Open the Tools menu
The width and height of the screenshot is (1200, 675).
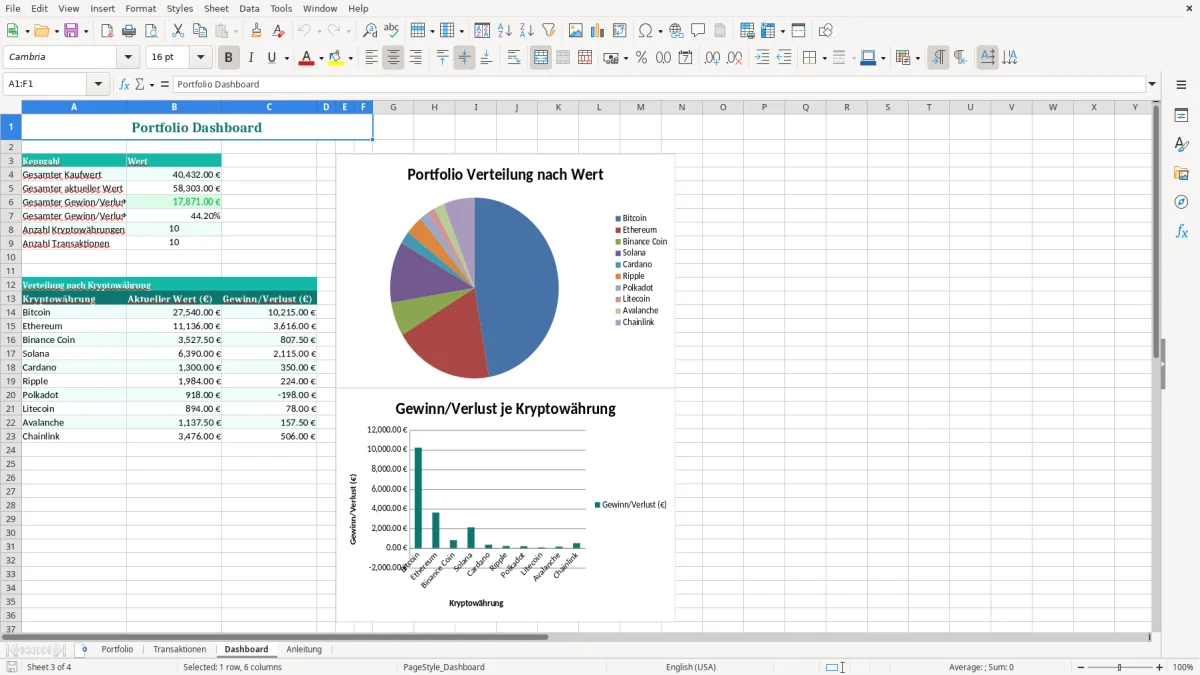pos(281,8)
